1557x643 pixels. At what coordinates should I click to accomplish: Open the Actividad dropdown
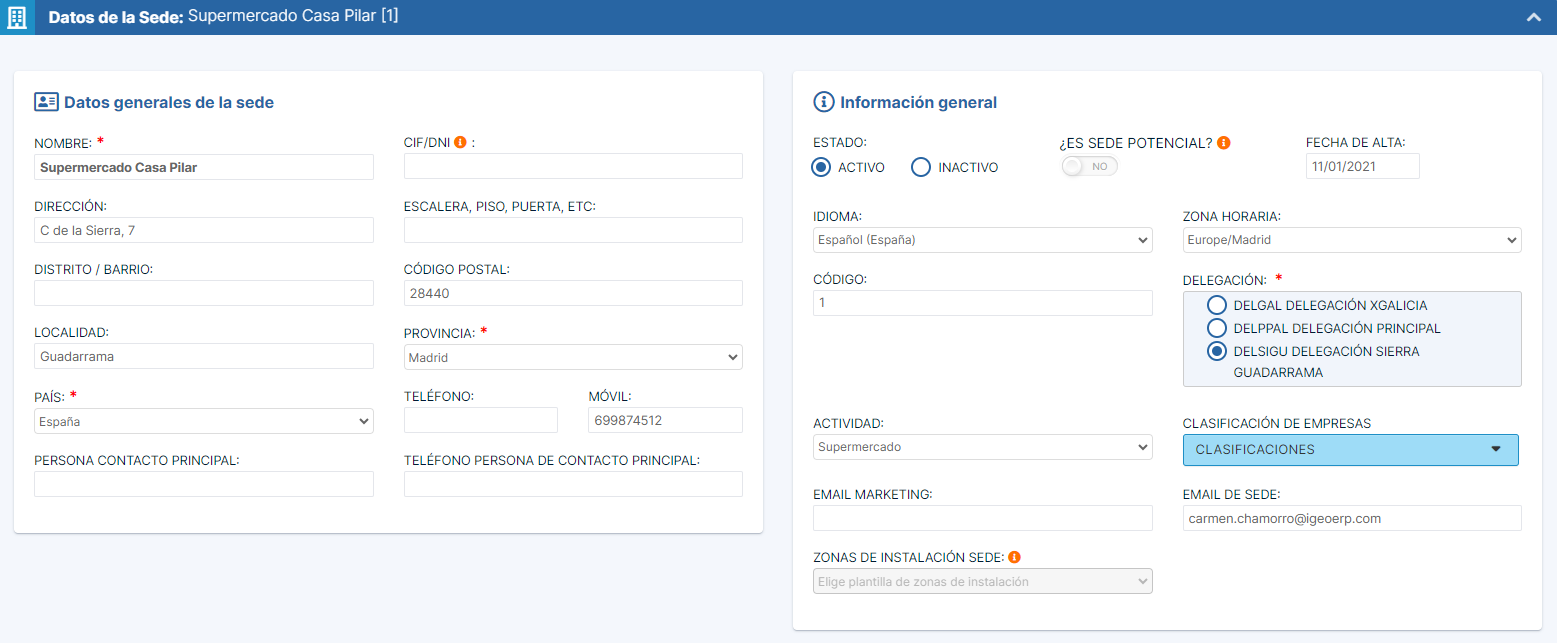click(982, 447)
